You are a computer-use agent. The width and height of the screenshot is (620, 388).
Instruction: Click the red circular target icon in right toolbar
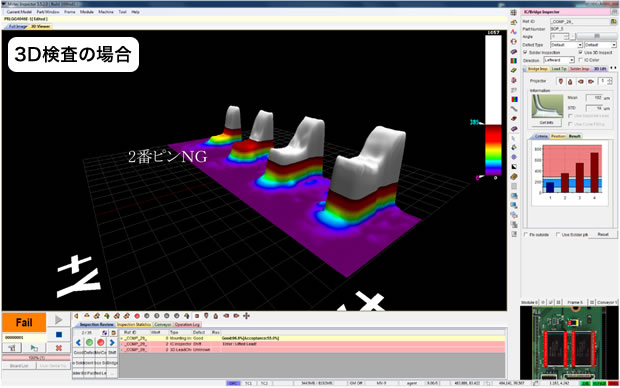tap(514, 41)
